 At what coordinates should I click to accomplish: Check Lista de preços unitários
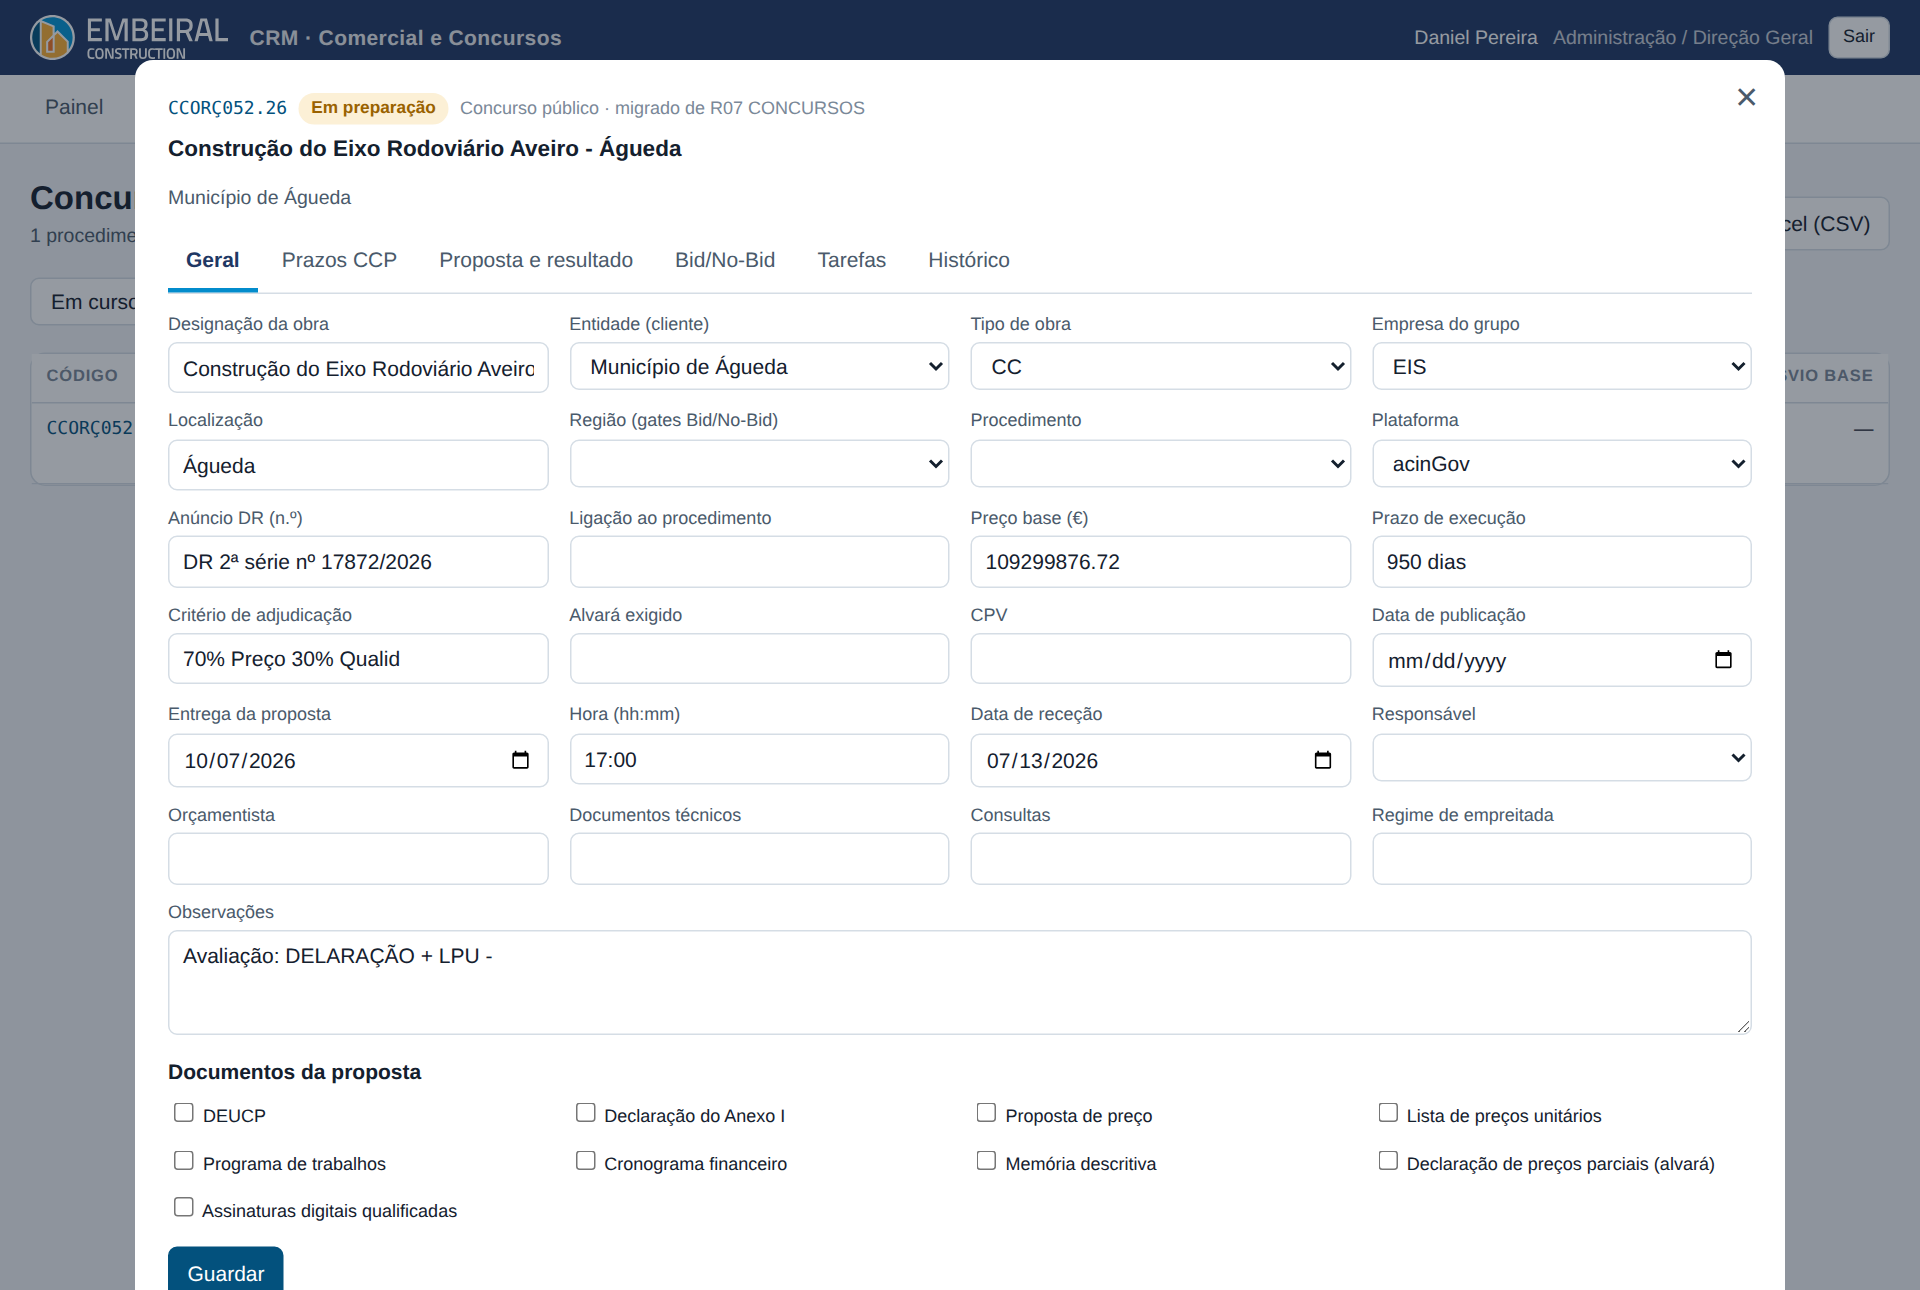click(1388, 1113)
